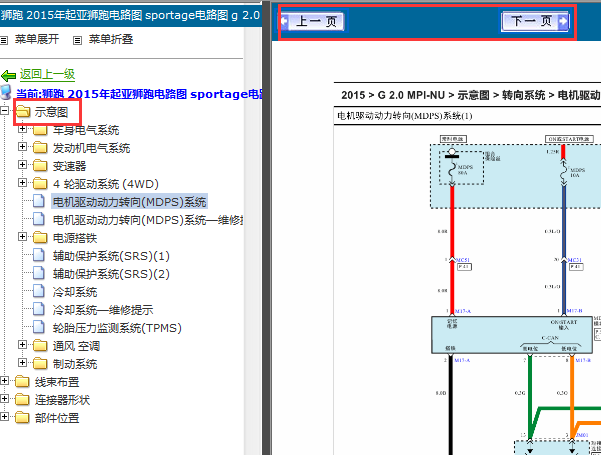Click the 连接器形状 folder icon
This screenshot has height=455, width=601.
click(22, 399)
